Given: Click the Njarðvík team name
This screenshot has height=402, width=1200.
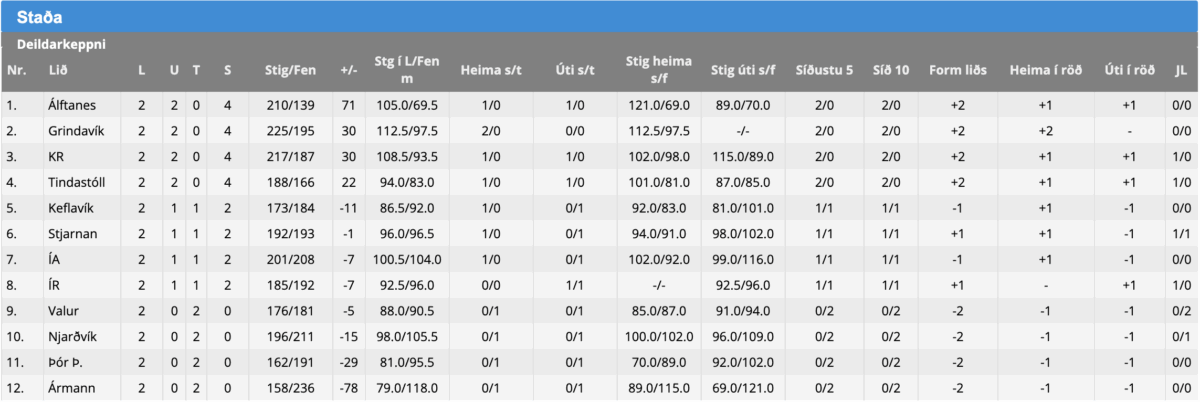Looking at the screenshot, I should pos(71,338).
